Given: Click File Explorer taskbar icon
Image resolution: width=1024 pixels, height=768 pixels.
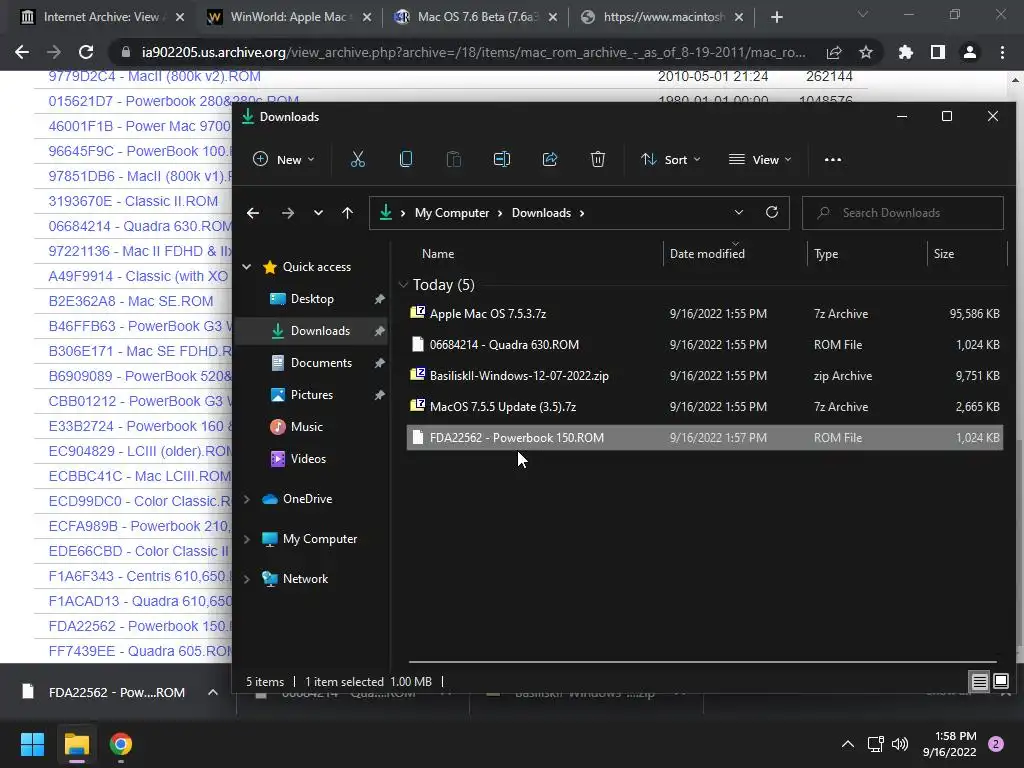Looking at the screenshot, I should point(76,744).
